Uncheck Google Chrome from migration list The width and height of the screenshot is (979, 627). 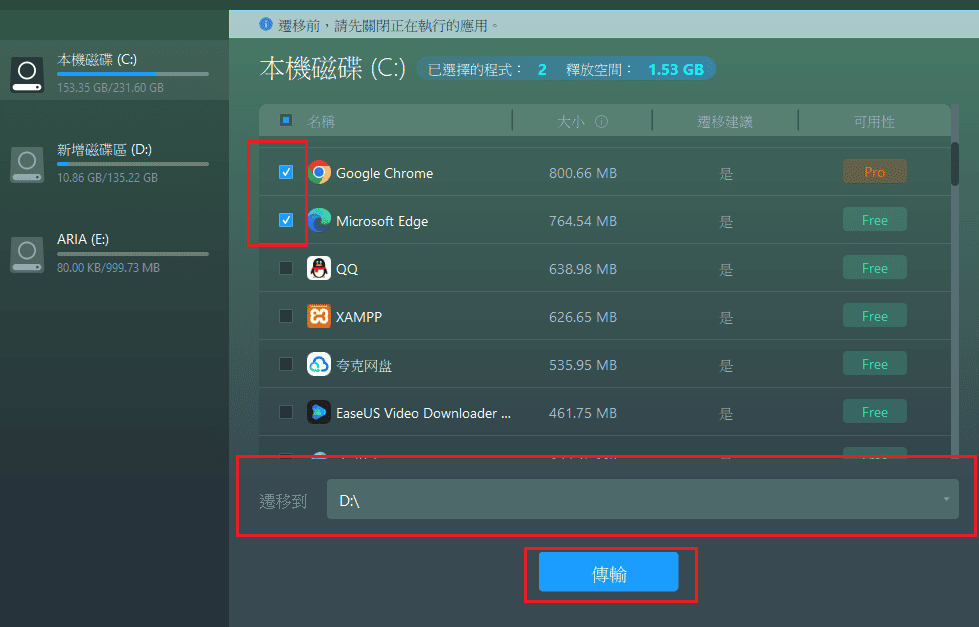(286, 172)
